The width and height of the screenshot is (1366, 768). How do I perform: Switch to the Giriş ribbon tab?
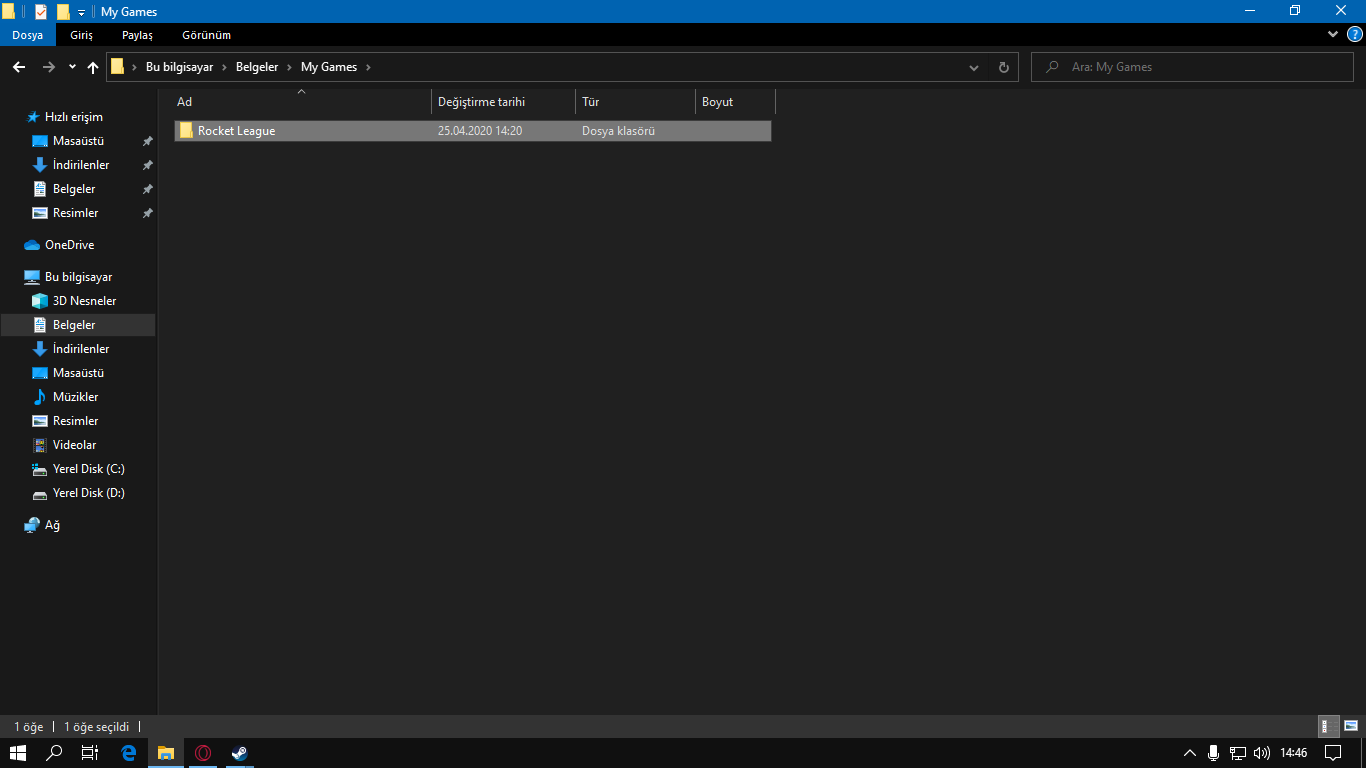pos(81,35)
